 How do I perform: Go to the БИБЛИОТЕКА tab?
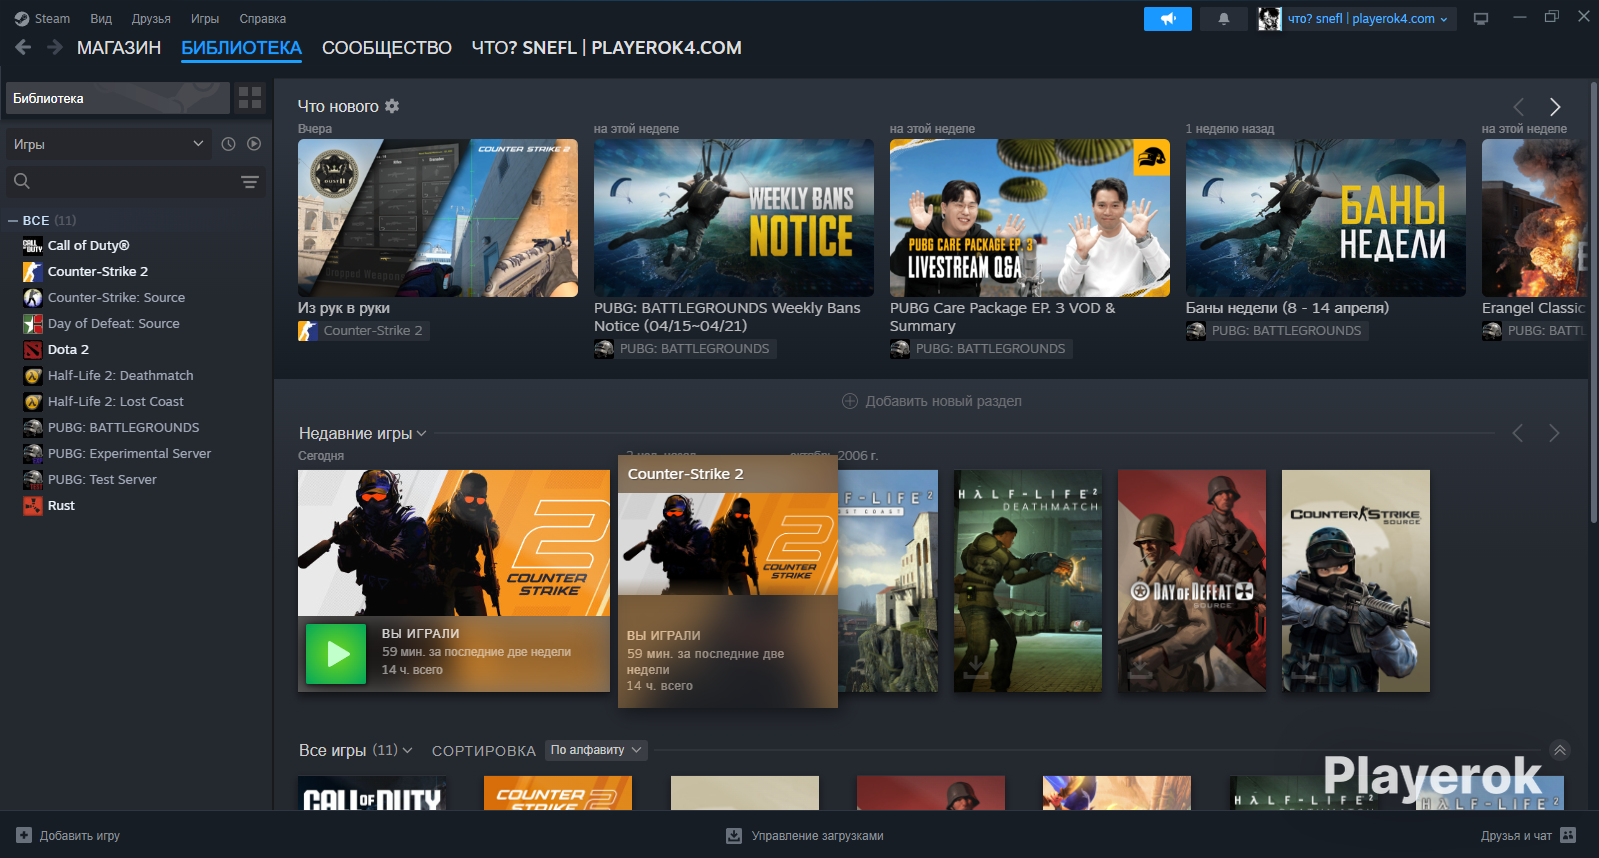(x=241, y=48)
